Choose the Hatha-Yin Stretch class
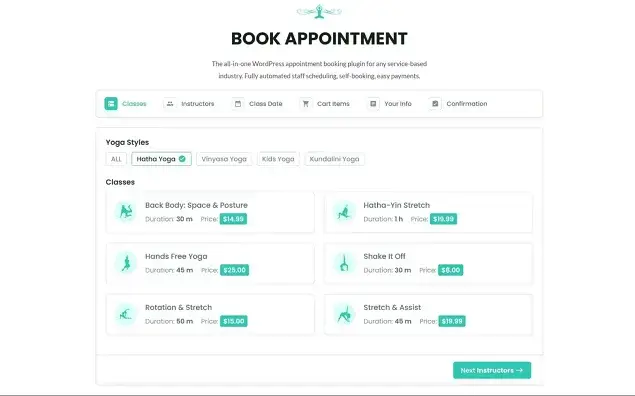Image resolution: width=635 pixels, height=396 pixels. pos(428,212)
